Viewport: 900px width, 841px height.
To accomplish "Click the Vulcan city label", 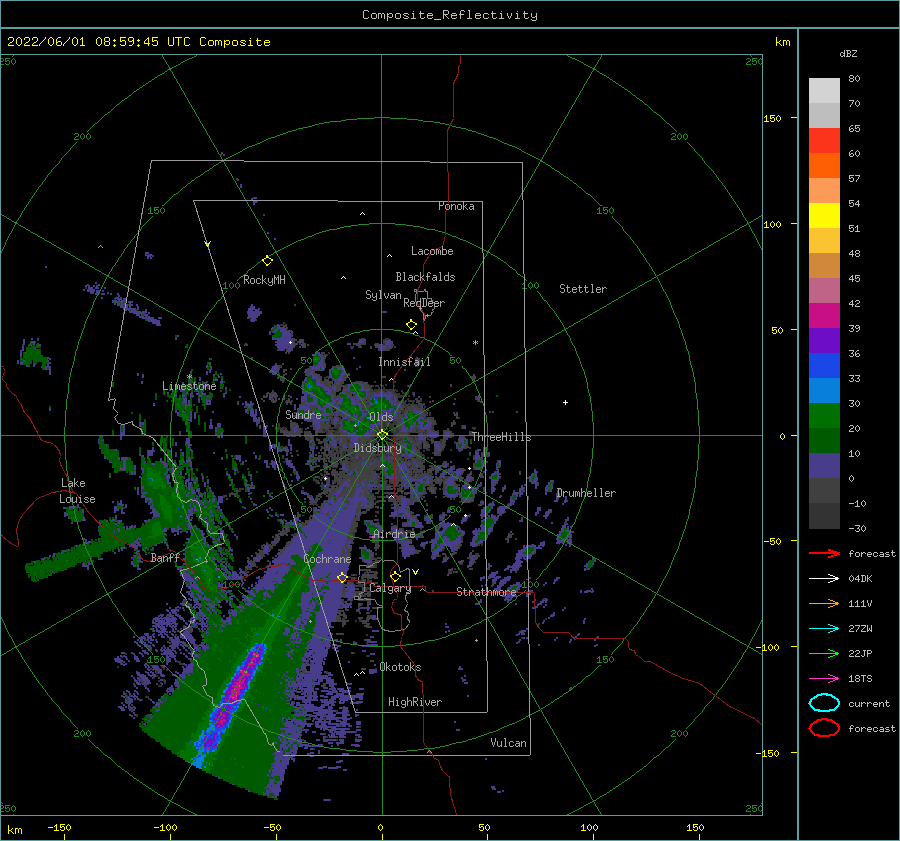I will [509, 743].
